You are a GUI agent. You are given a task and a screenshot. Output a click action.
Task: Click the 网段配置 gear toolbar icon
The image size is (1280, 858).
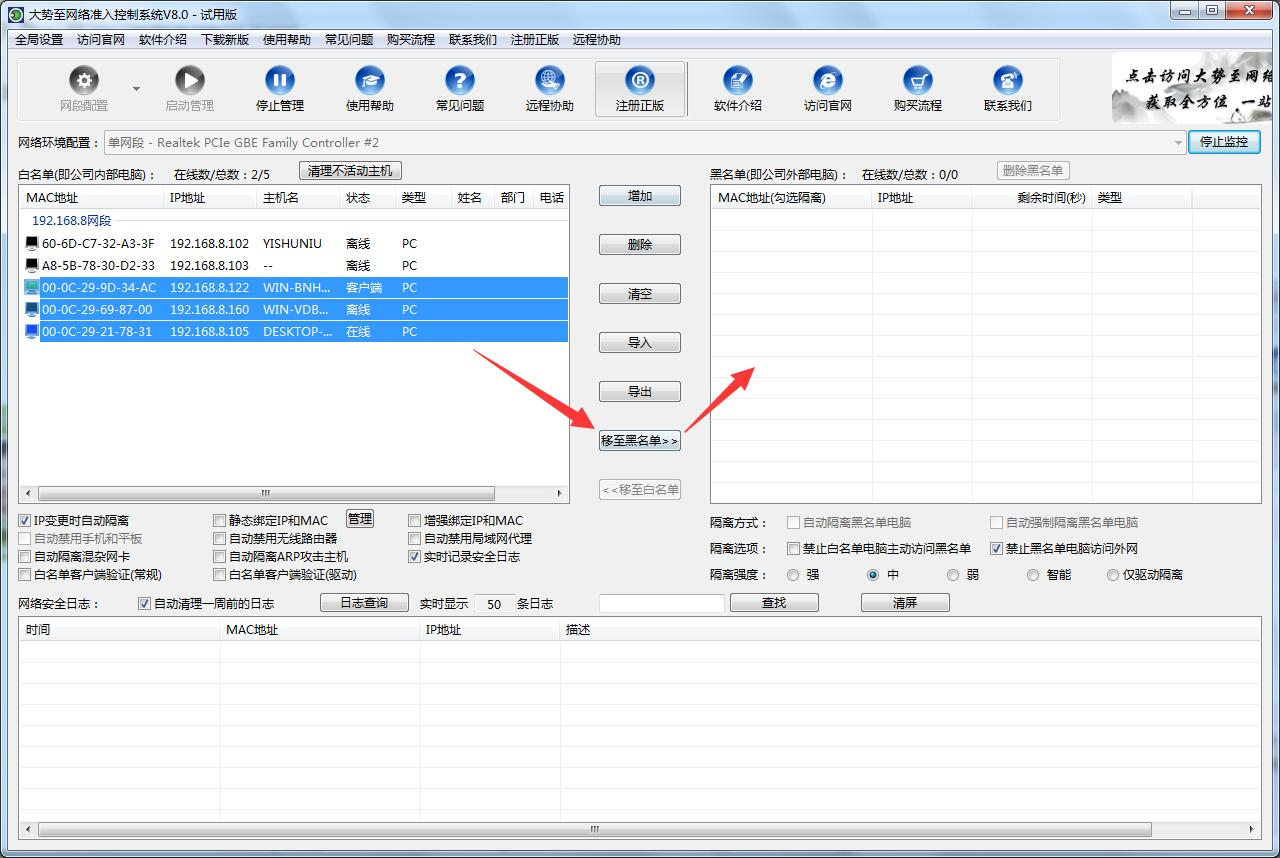[84, 81]
